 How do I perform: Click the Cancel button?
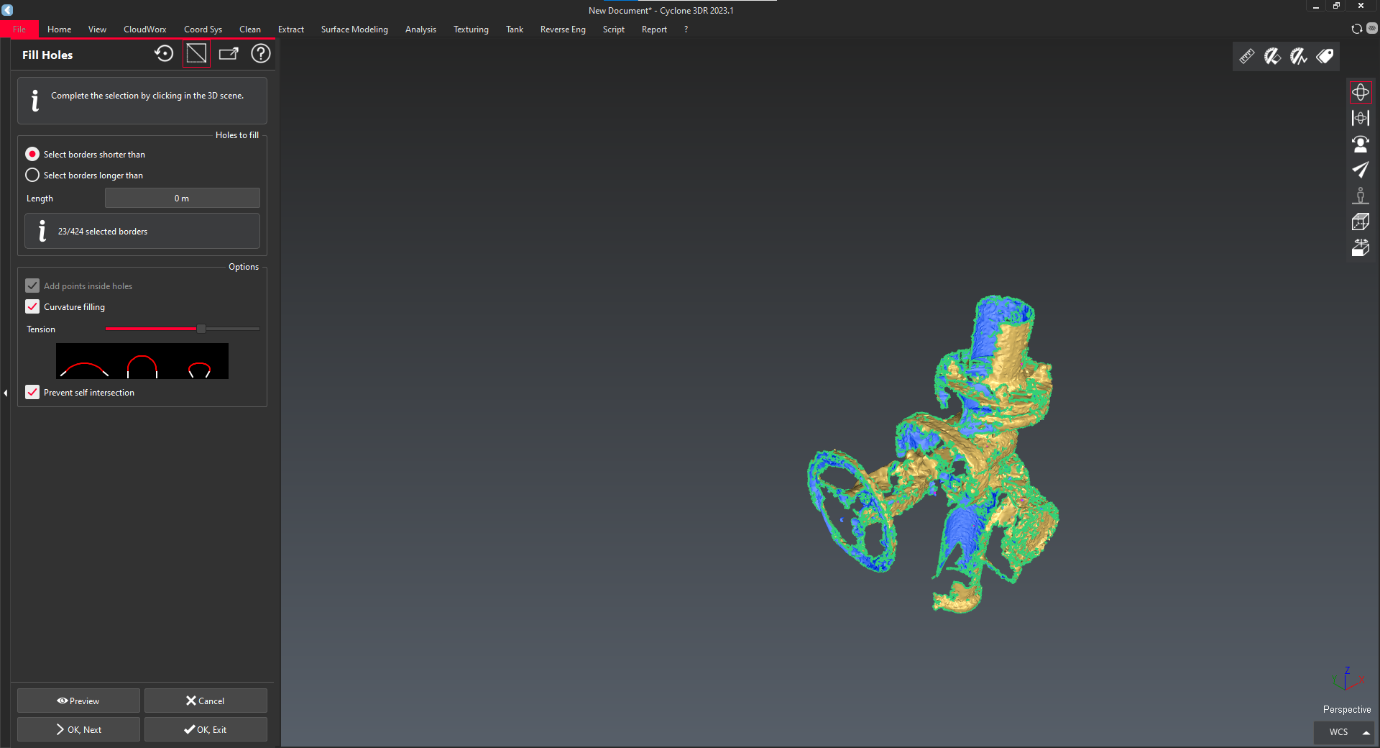click(205, 700)
